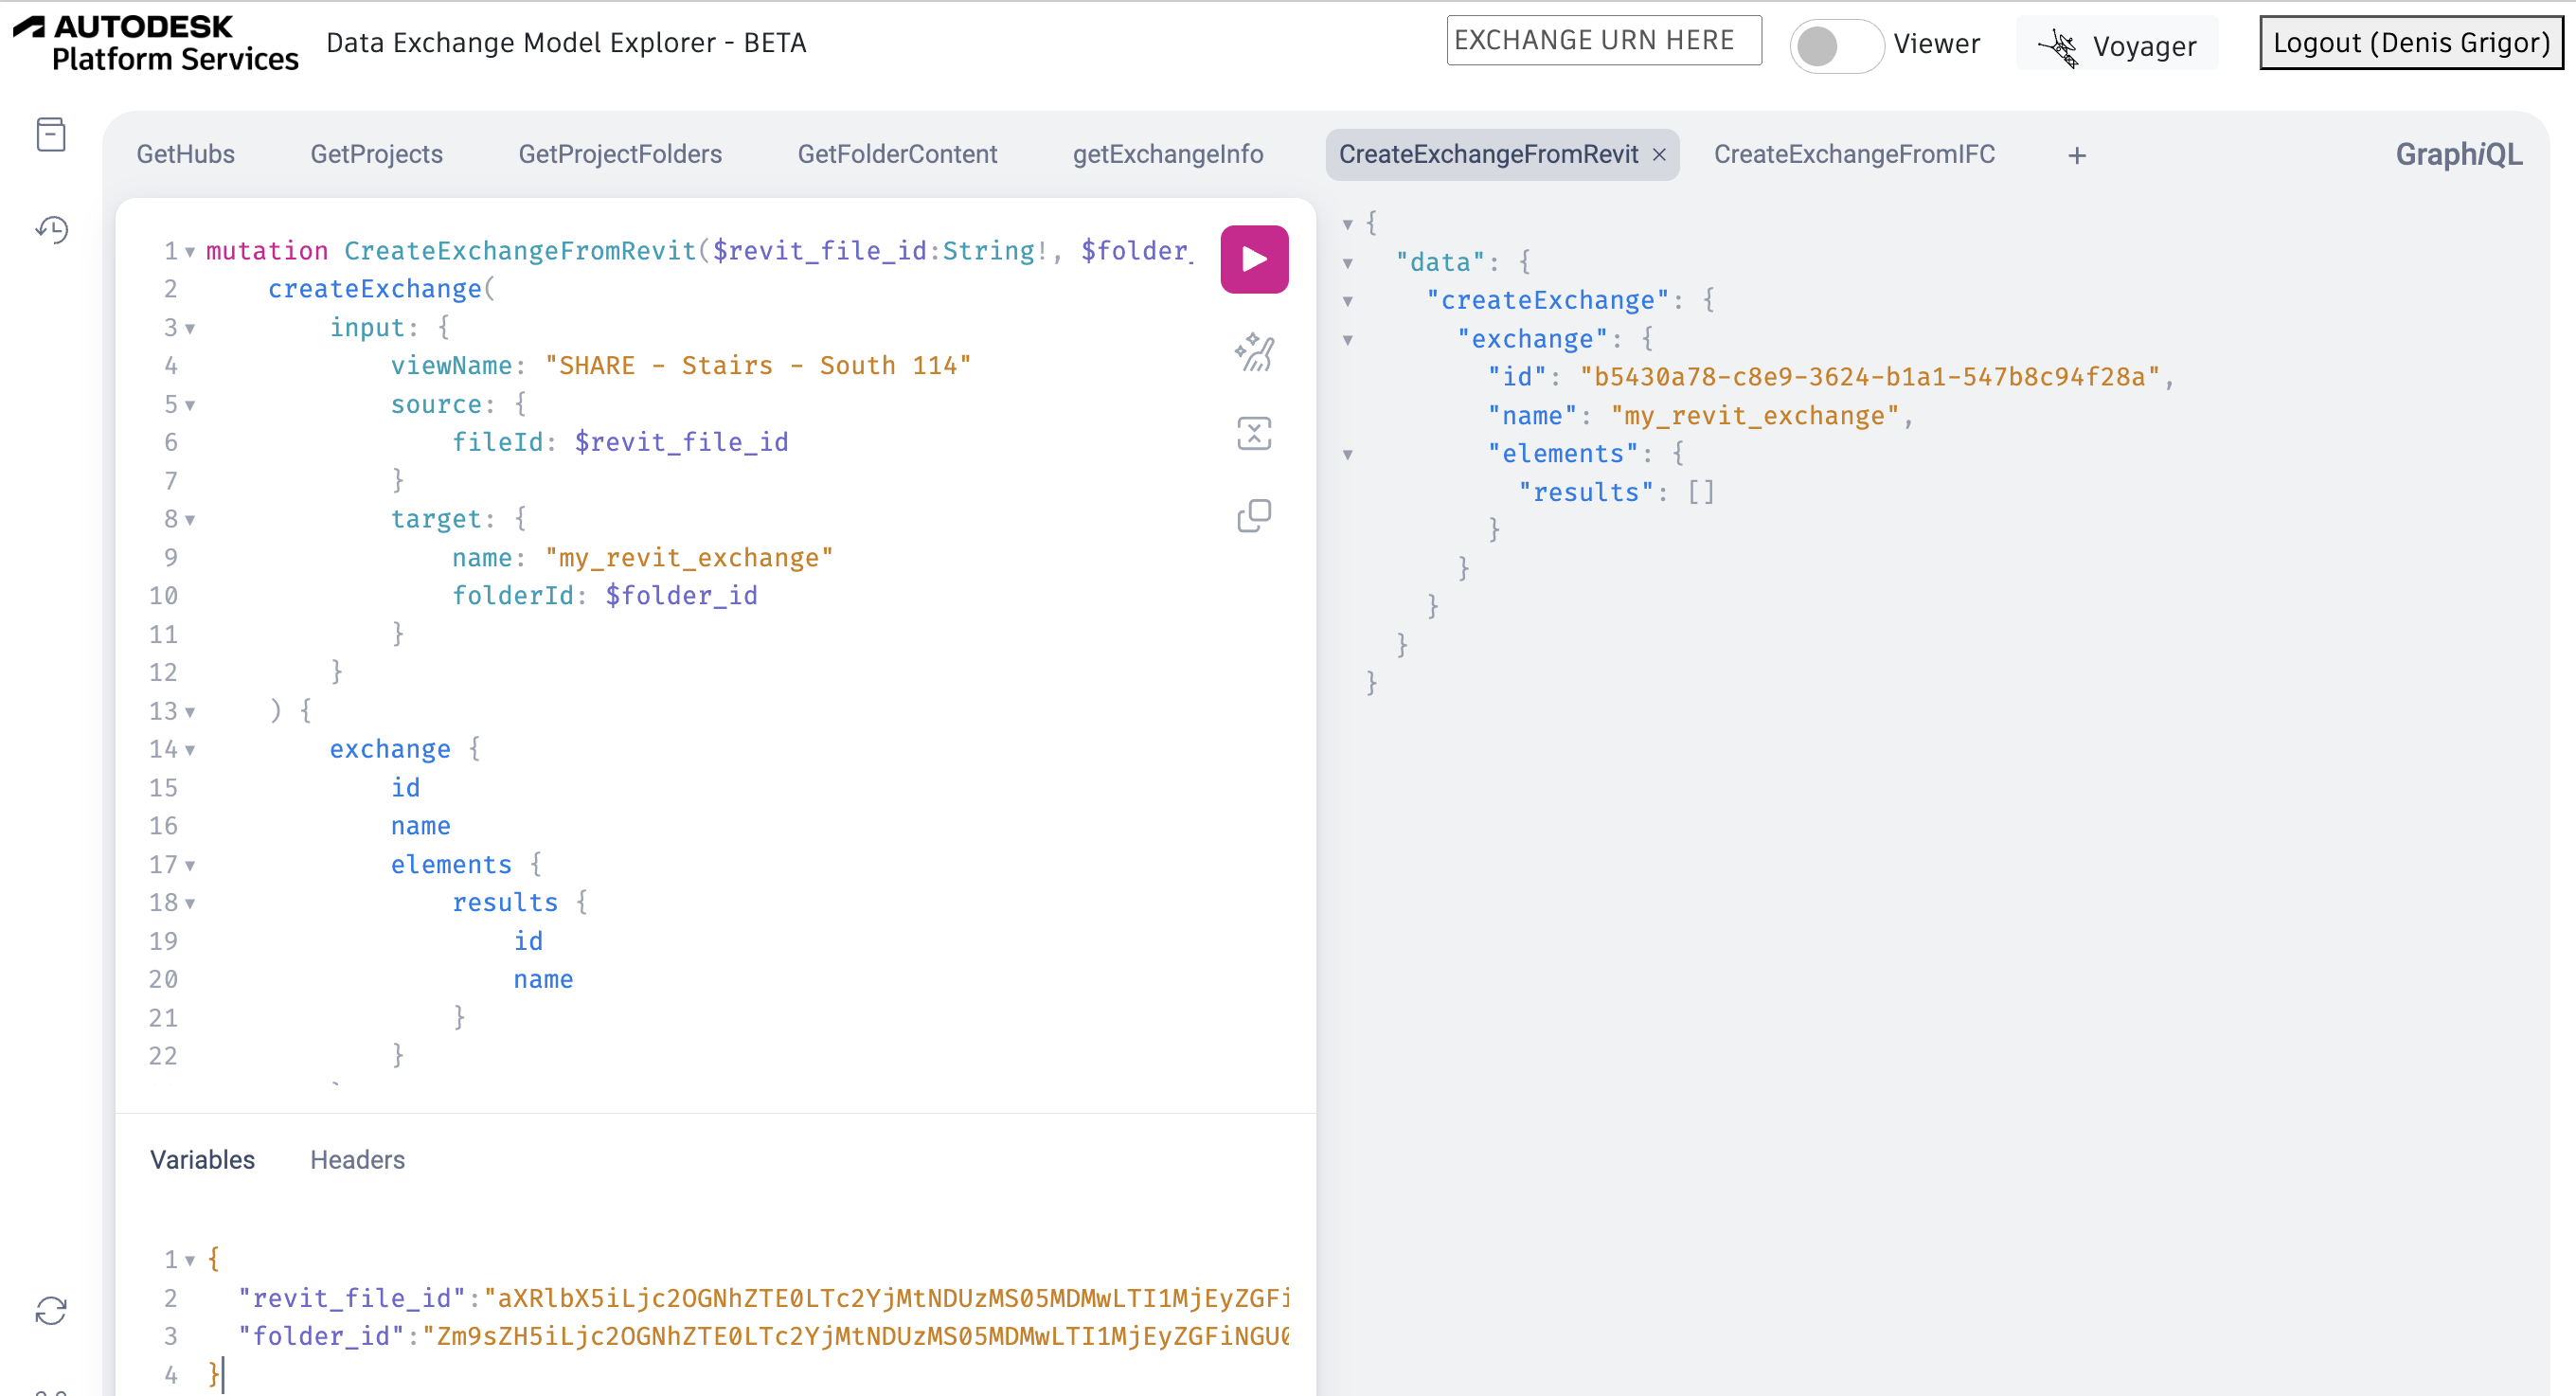Click the EXCHANGE URN HERE input field
The height and width of the screenshot is (1396, 2576).
1603,40
